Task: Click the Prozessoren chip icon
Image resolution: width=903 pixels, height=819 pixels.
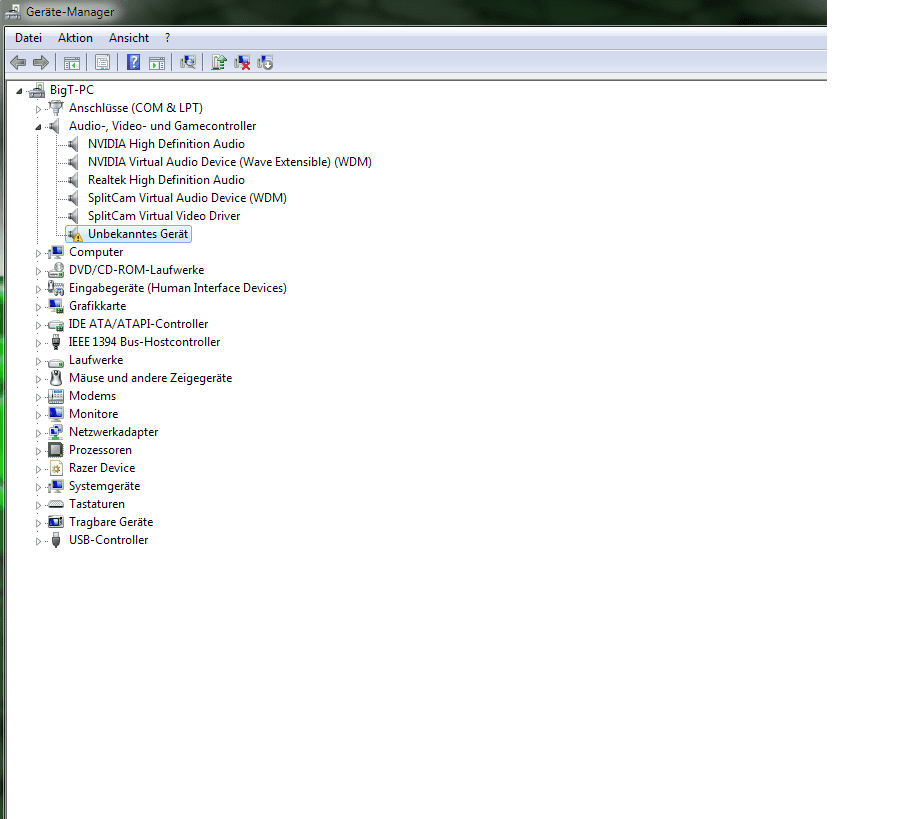Action: click(56, 450)
